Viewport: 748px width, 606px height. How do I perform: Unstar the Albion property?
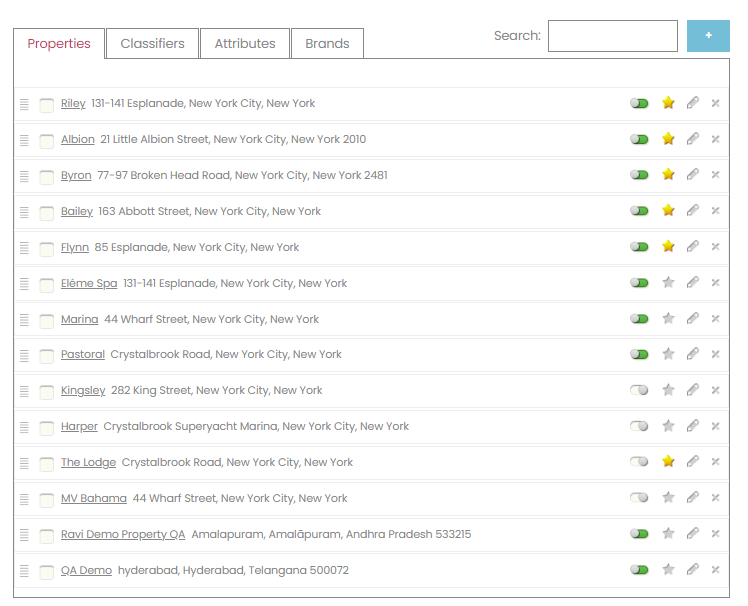click(x=668, y=139)
